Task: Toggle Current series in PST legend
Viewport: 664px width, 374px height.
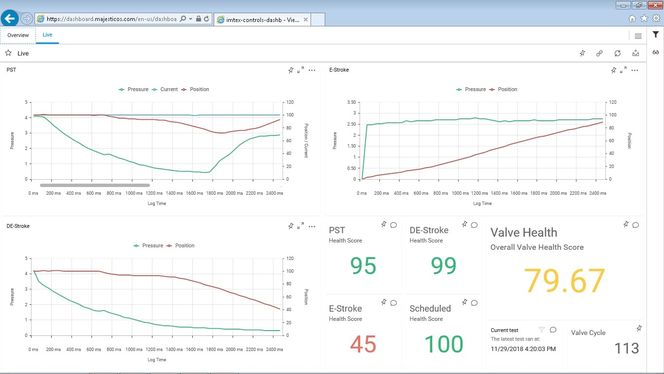Action: [165, 89]
